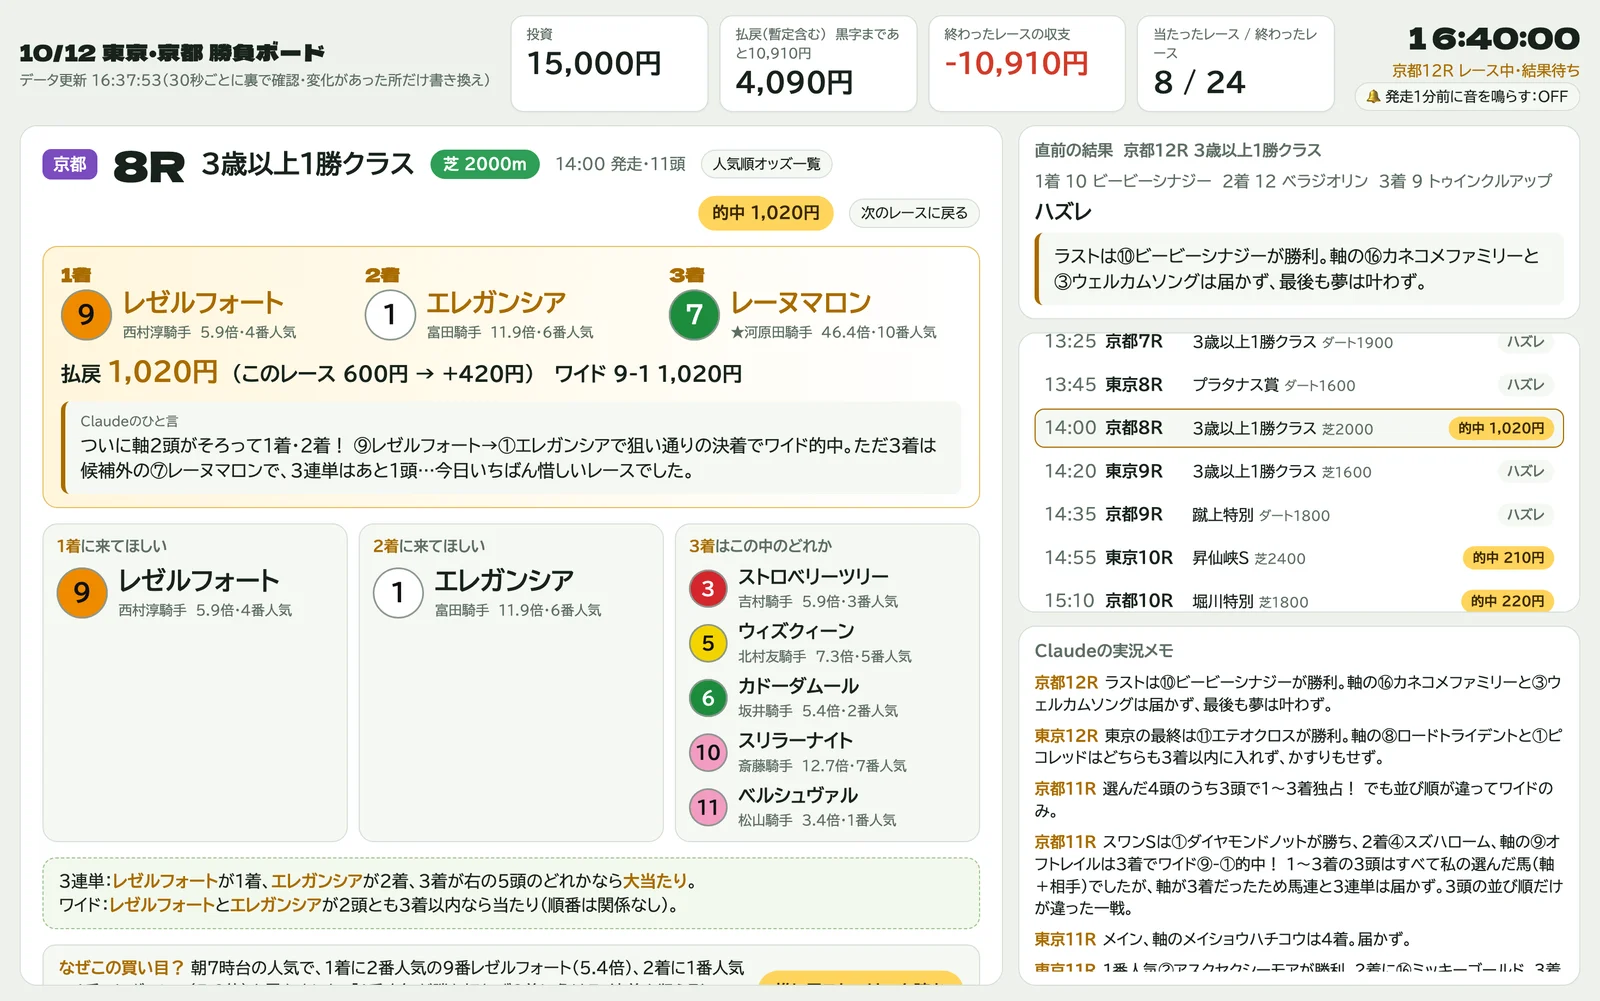The width and height of the screenshot is (1600, 1001).
Task: Select the 14:35 京都9R 蹴上特別 row
Action: click(1298, 515)
